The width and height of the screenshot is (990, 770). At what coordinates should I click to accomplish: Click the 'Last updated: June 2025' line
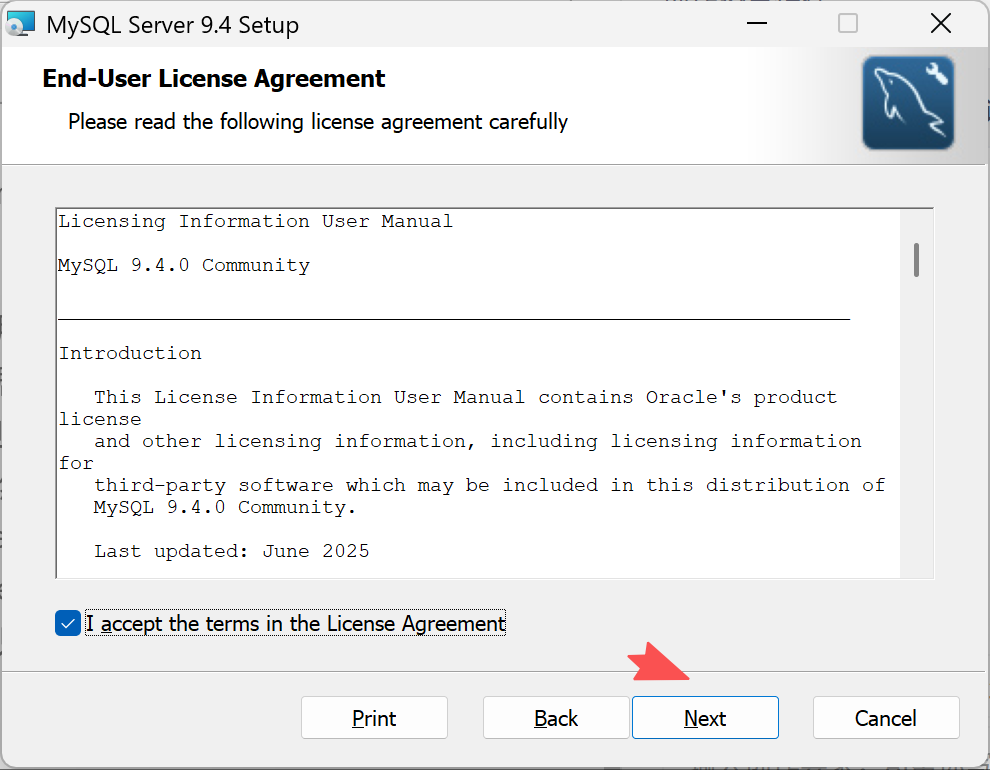232,551
